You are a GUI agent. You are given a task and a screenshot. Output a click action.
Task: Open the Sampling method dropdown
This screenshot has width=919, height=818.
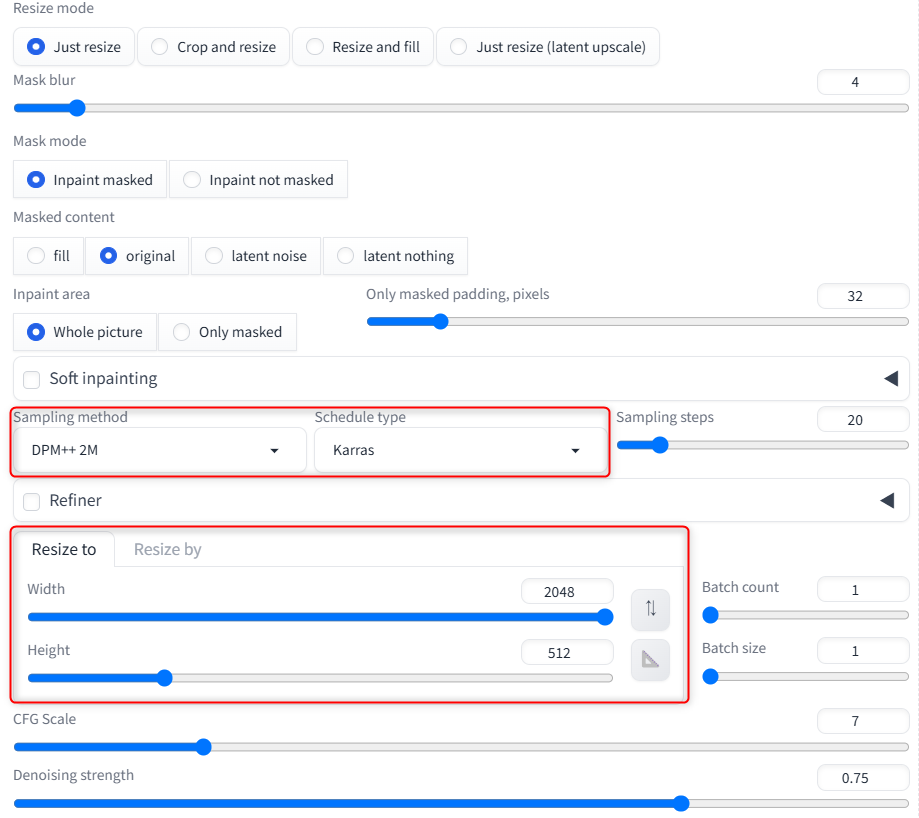(x=160, y=450)
